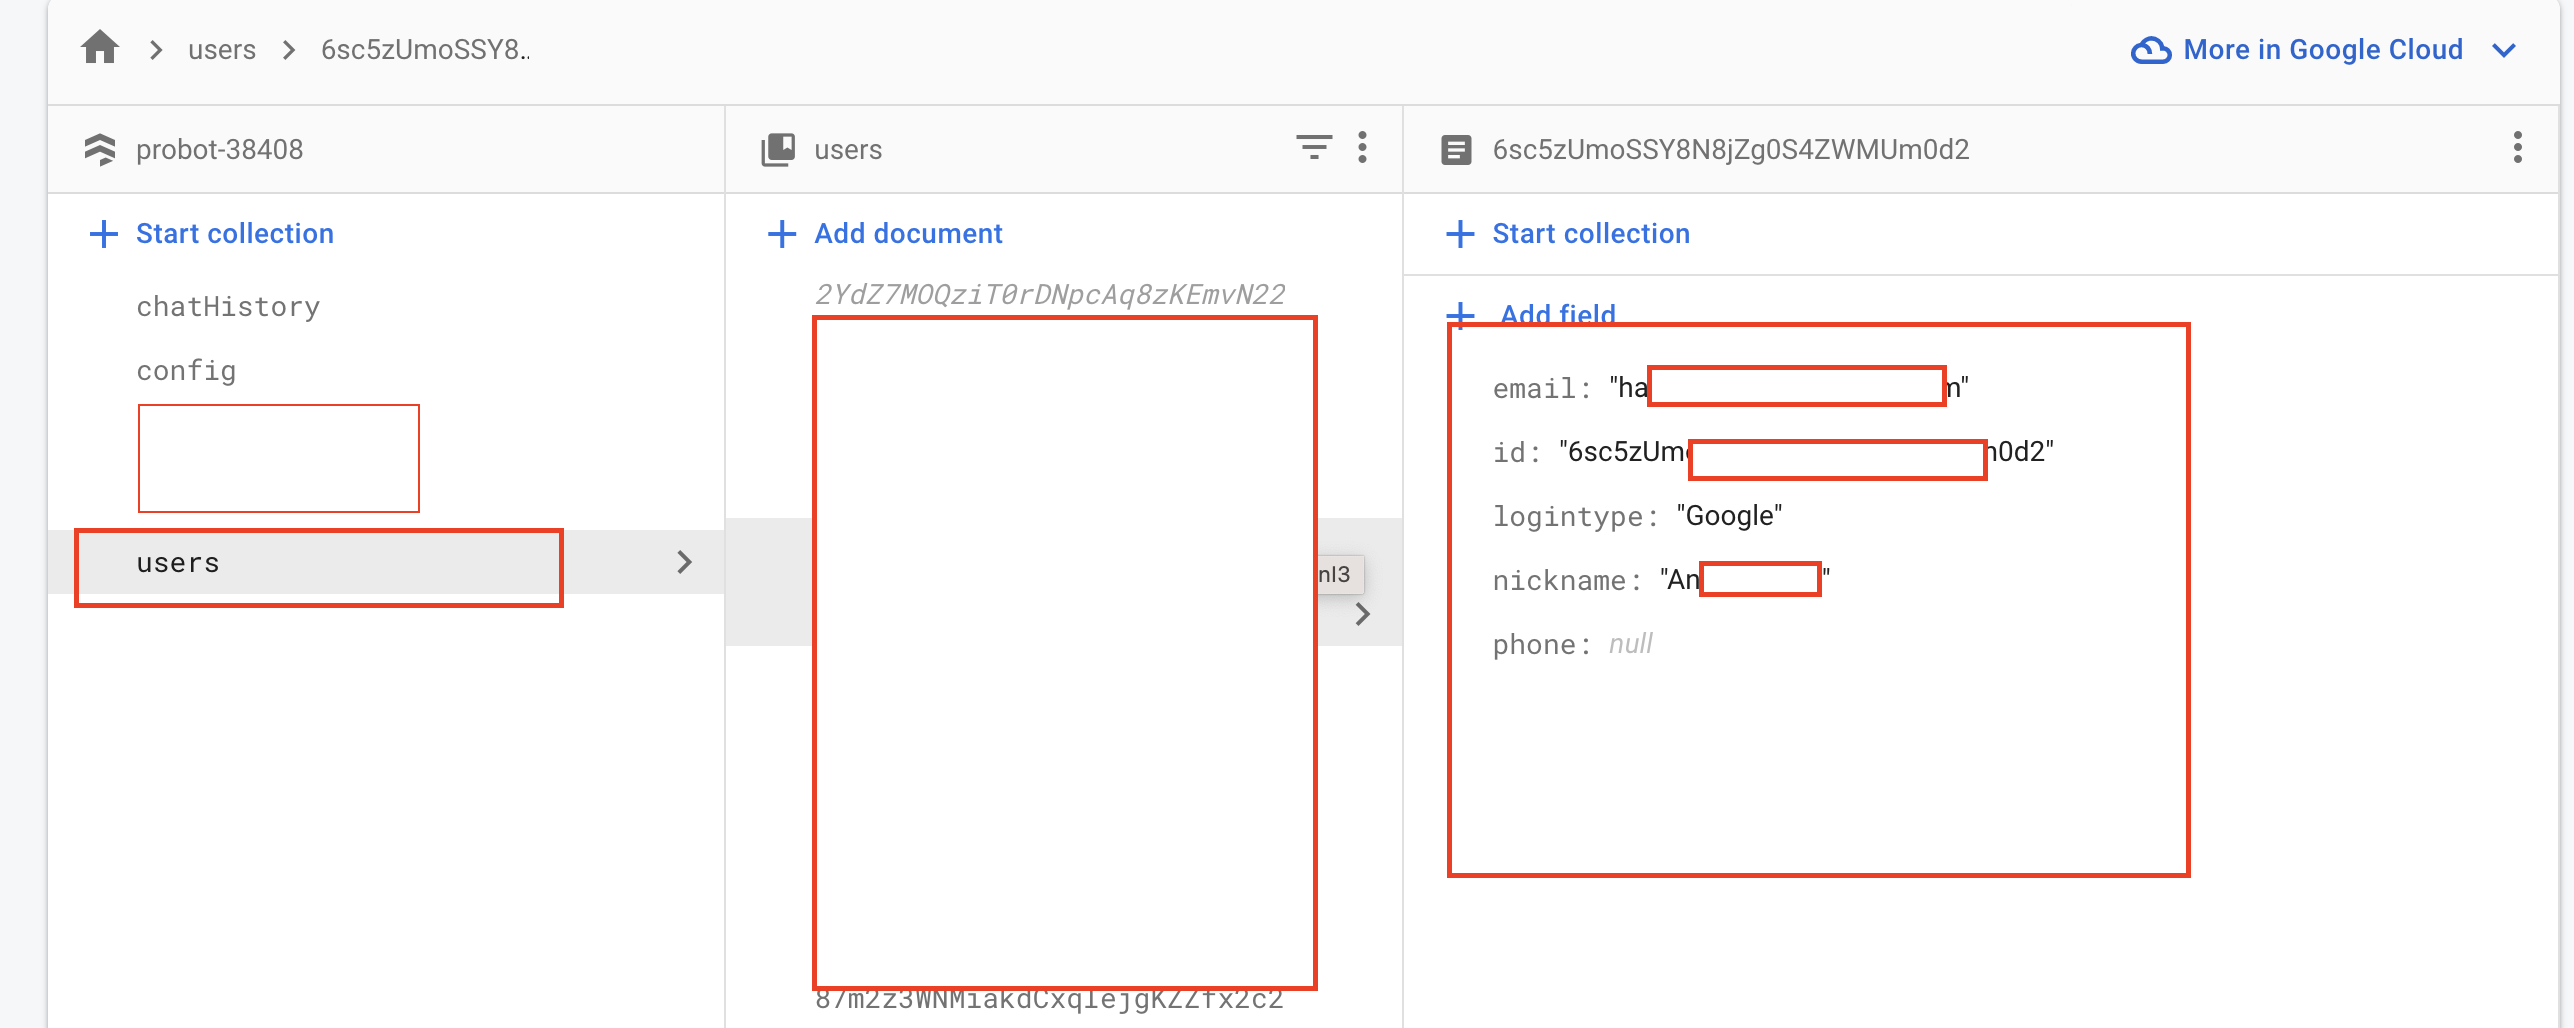Select the chatHistory collection

click(x=228, y=306)
